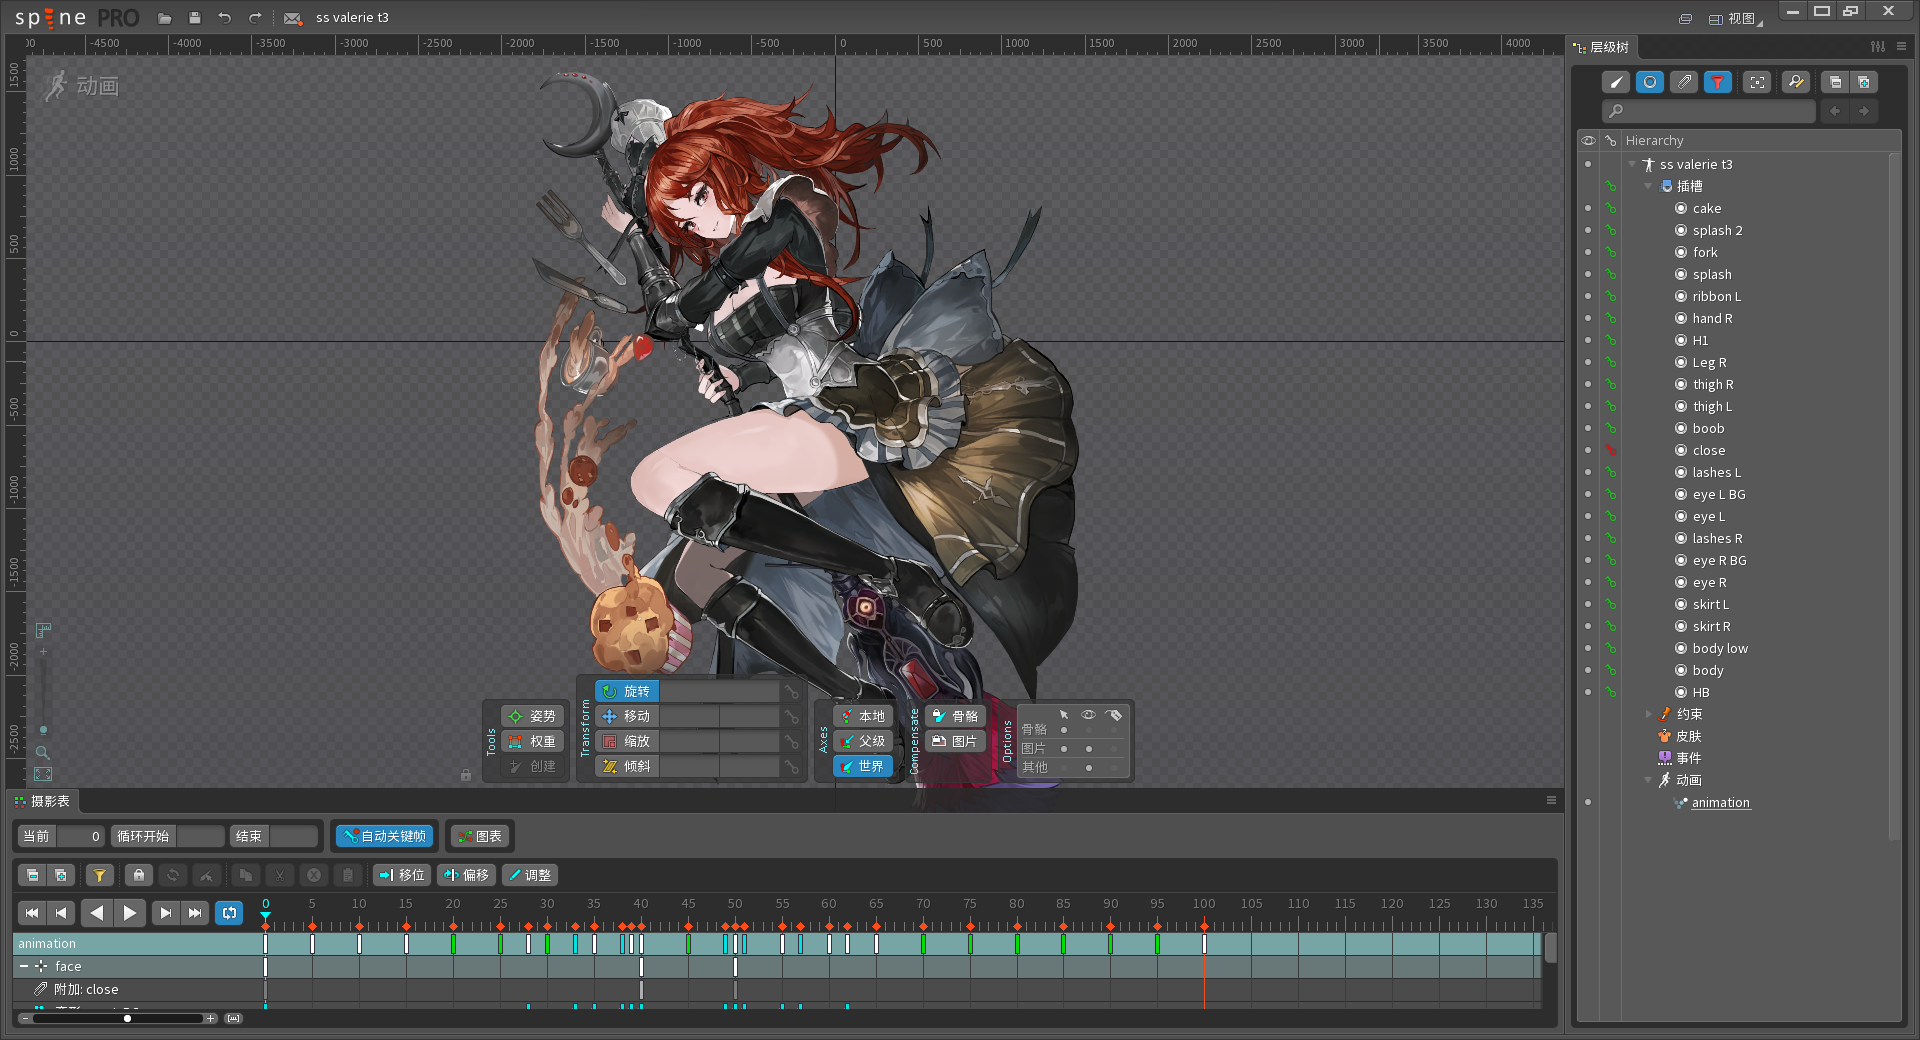Toggle visibility dot for eye L slot
The height and width of the screenshot is (1040, 1920).
click(x=1588, y=516)
